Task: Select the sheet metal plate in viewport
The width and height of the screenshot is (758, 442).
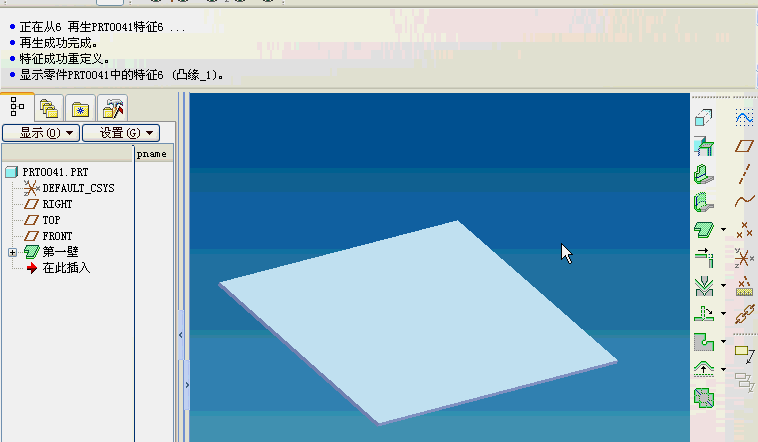Action: (418, 322)
